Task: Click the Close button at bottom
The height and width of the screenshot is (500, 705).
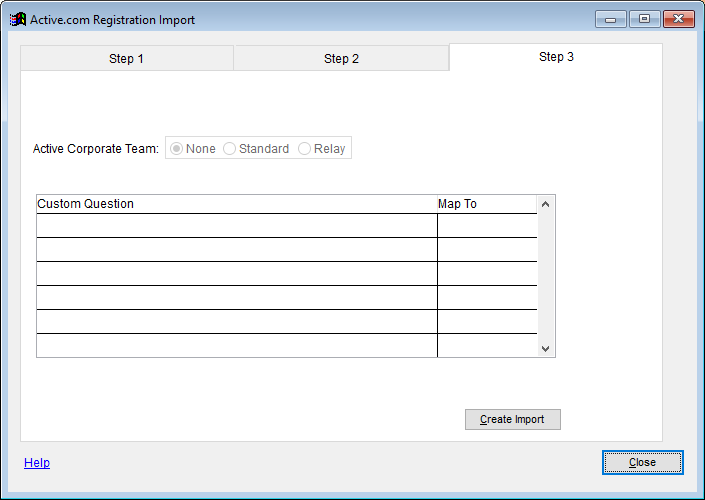Action: point(643,463)
